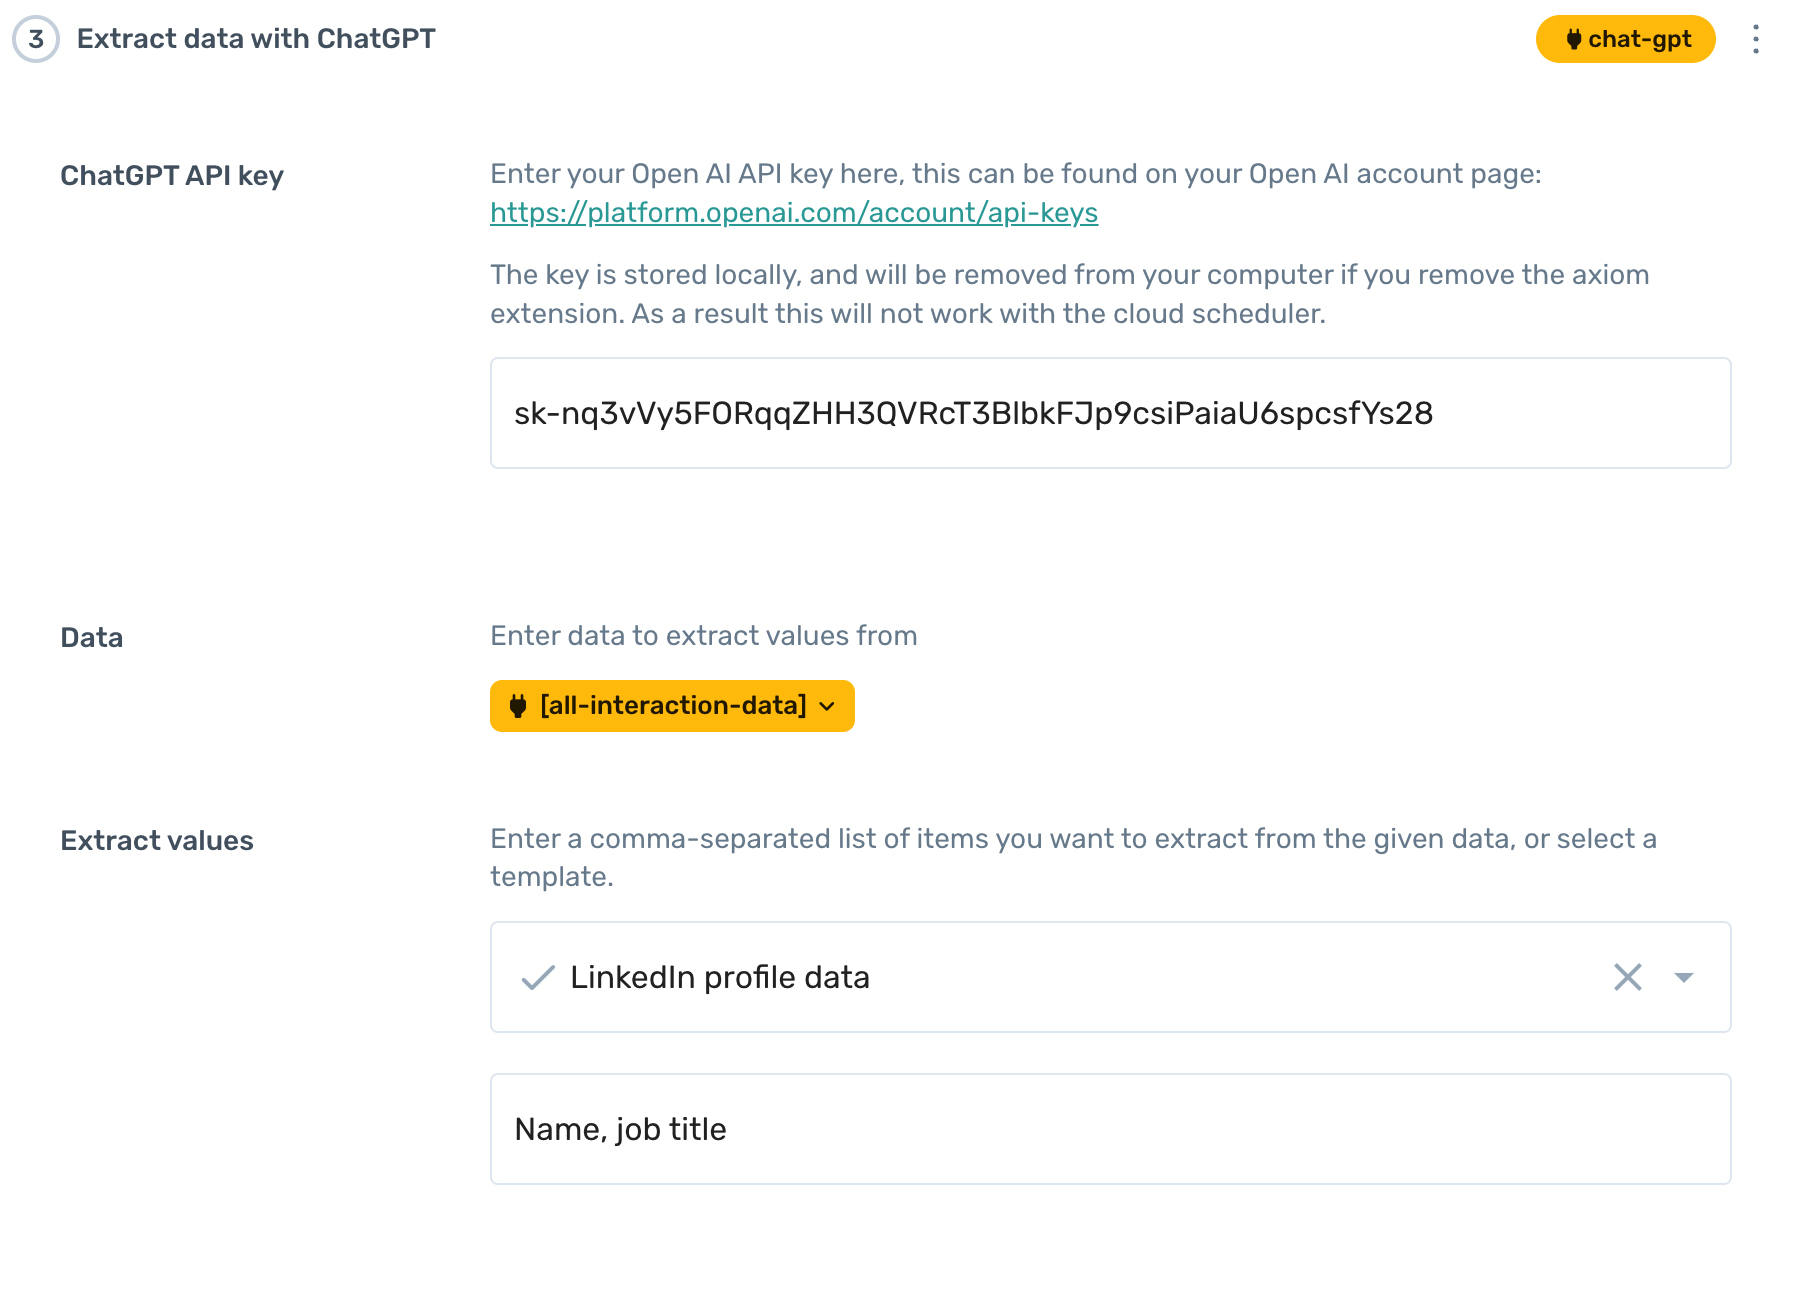Click the Extract data with ChatGPT title

coord(256,39)
